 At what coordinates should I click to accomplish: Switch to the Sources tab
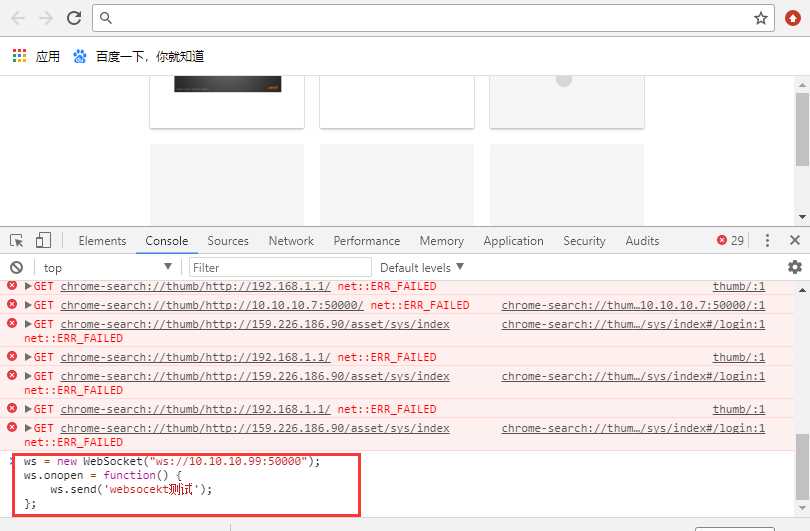point(228,241)
